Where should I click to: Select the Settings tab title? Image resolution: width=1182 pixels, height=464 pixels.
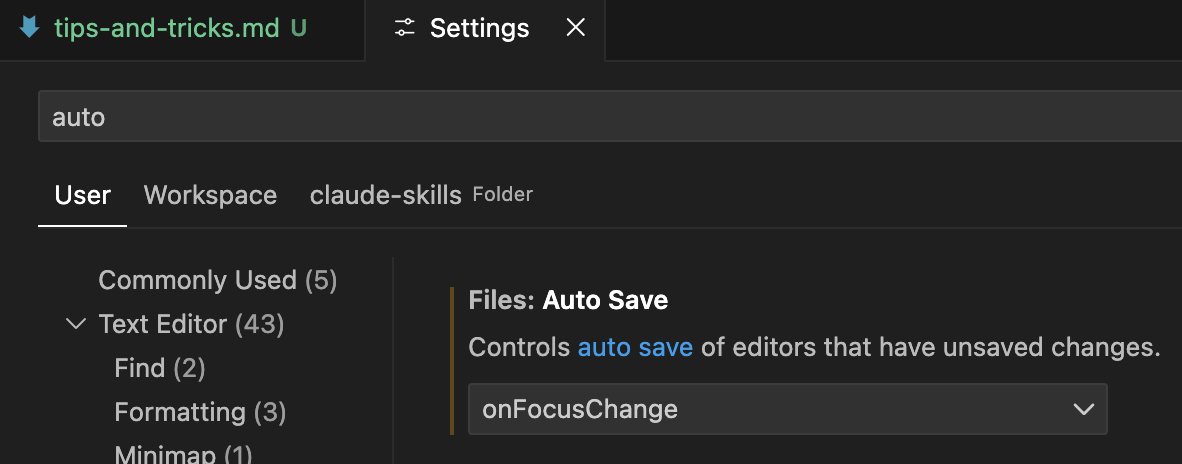point(479,28)
